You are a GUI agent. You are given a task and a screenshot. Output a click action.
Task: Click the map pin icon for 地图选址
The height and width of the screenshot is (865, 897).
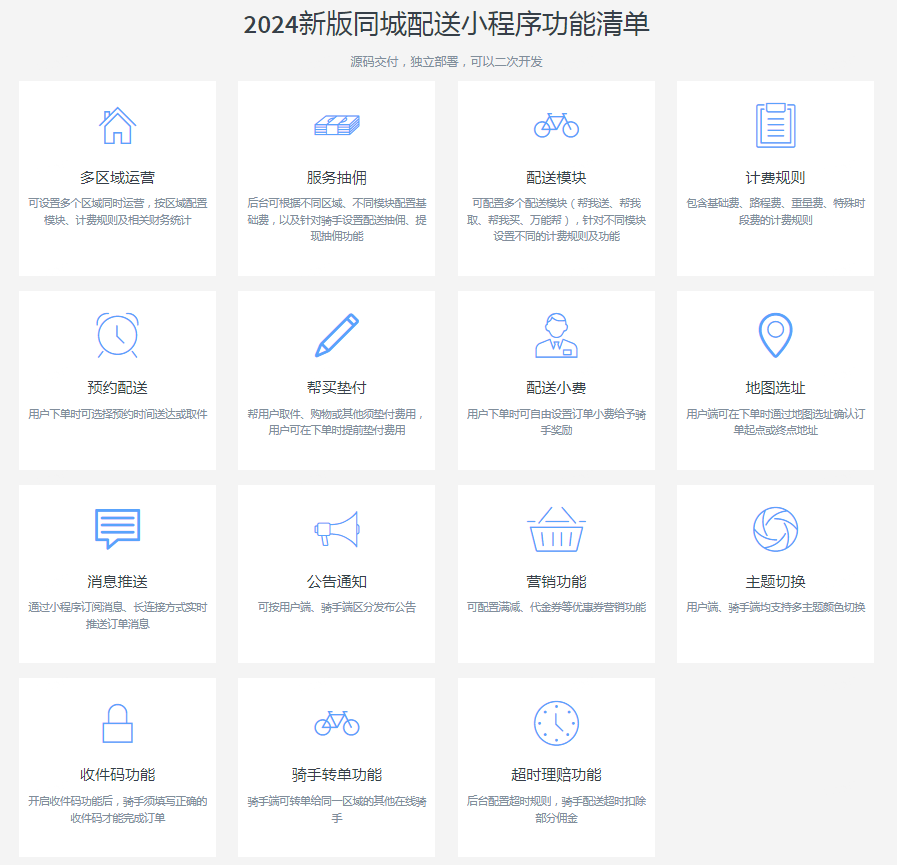tap(775, 335)
